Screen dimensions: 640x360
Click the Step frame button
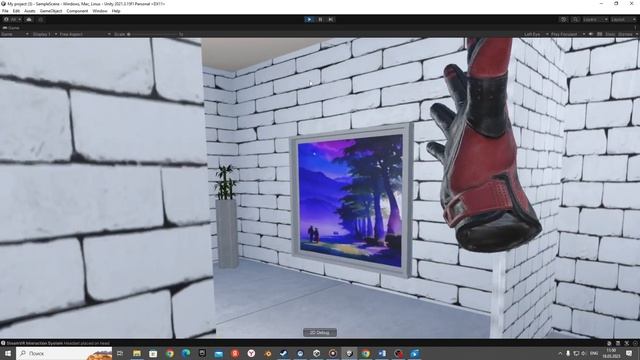[x=331, y=19]
